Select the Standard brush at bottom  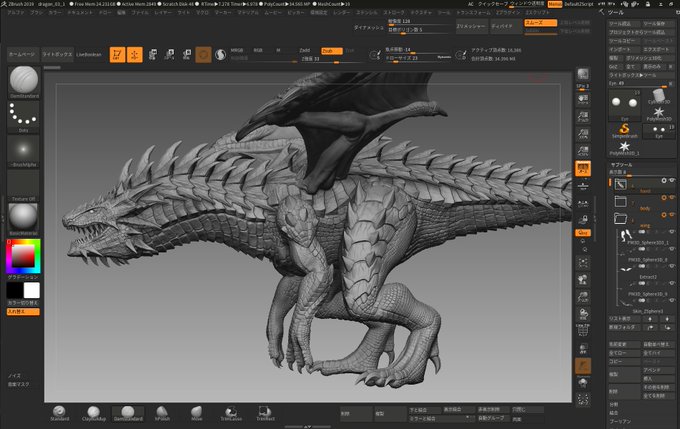59,413
